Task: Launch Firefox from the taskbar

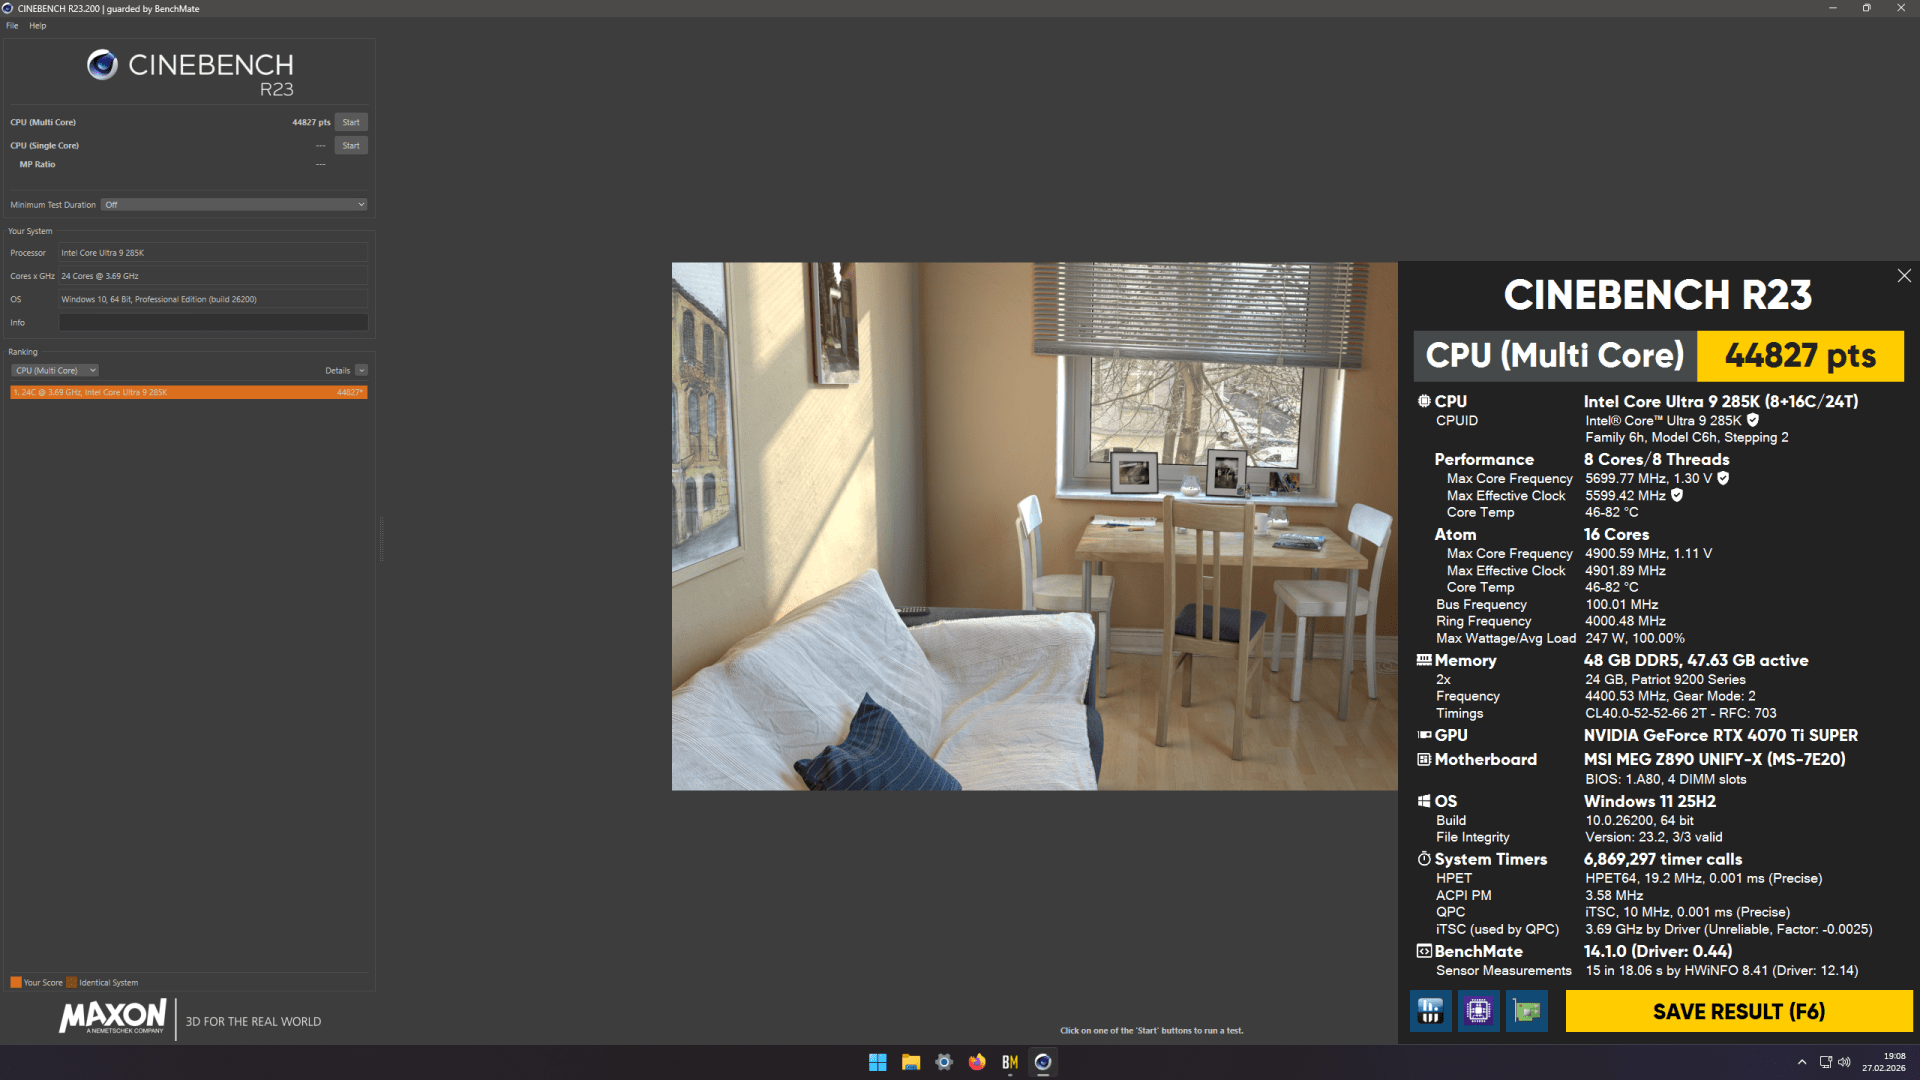Action: click(x=976, y=1062)
